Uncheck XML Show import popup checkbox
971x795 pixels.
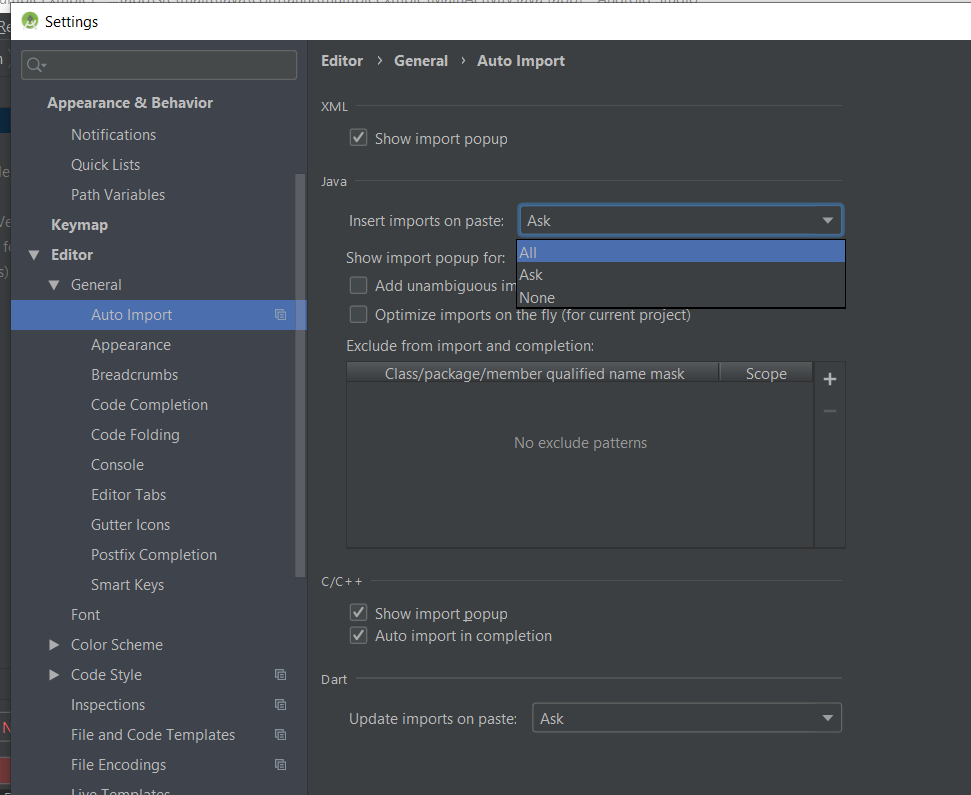[x=359, y=138]
